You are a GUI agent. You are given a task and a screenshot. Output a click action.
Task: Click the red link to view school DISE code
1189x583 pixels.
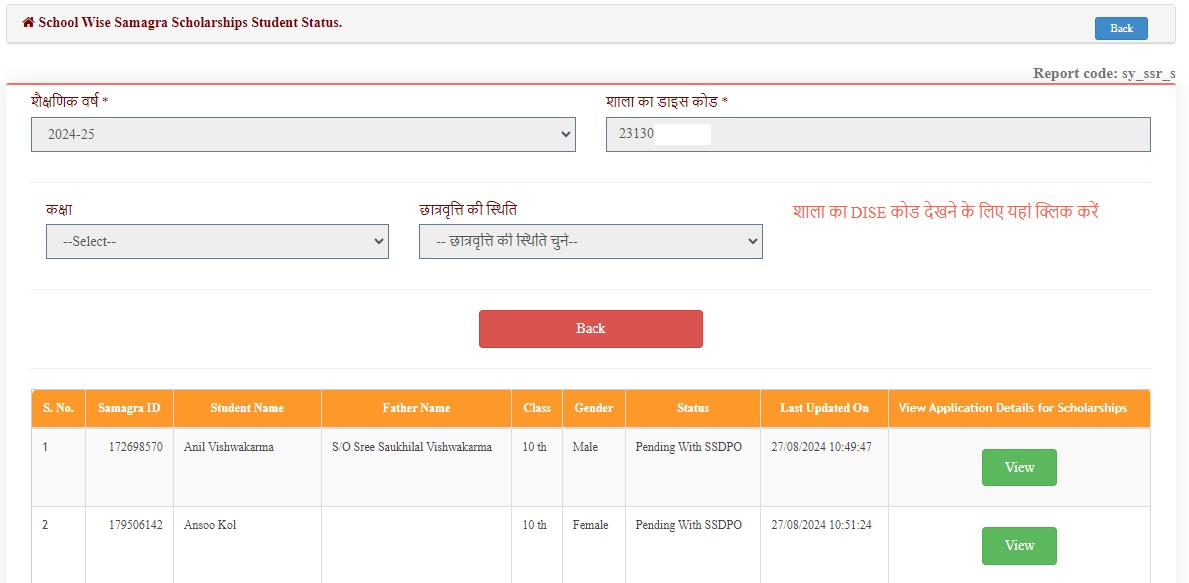pyautogui.click(x=945, y=212)
